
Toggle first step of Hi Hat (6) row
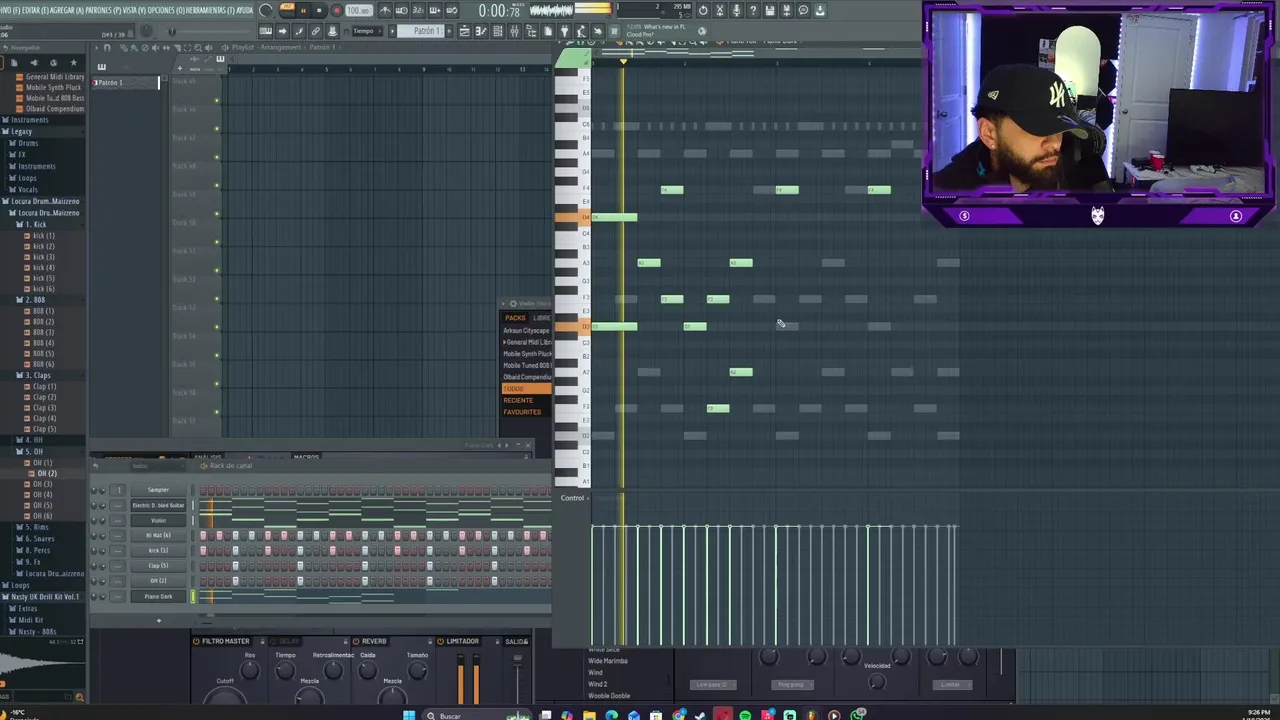pos(203,535)
